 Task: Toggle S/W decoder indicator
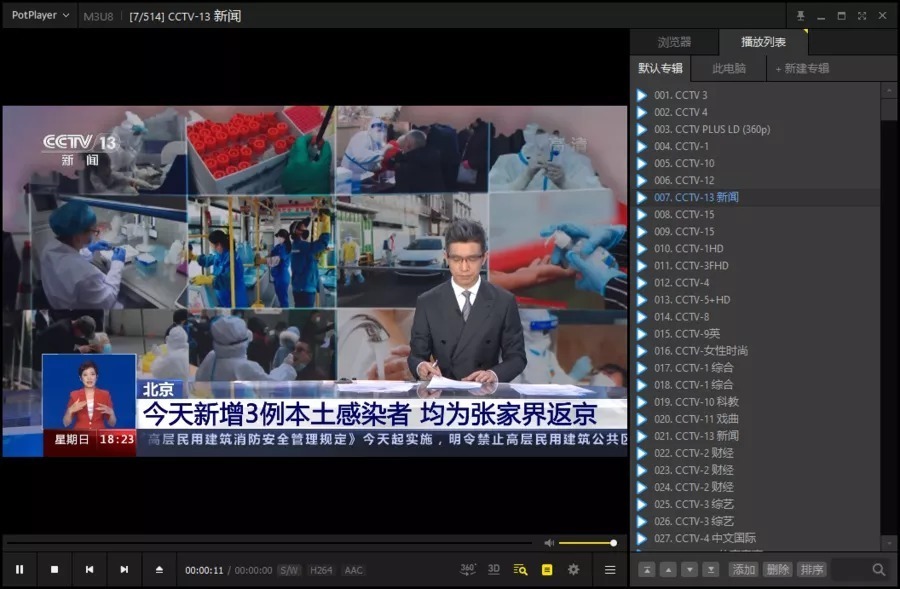click(289, 570)
